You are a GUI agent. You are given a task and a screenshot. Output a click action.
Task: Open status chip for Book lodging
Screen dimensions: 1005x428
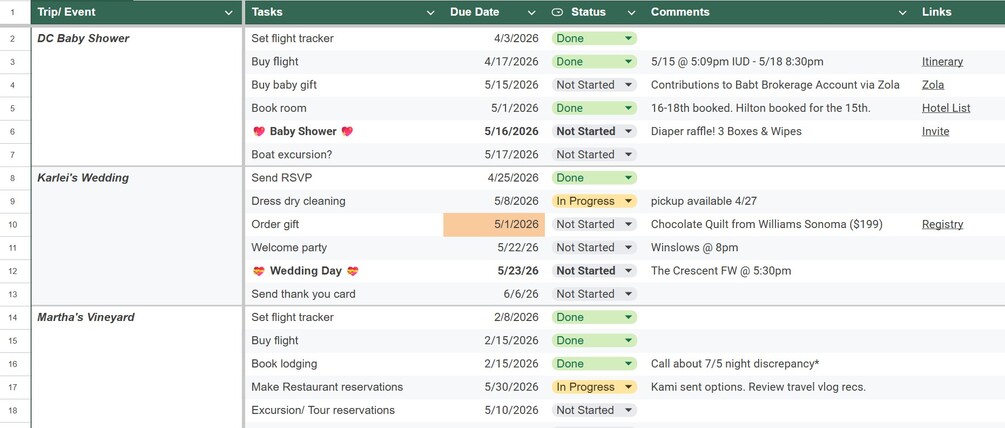tap(594, 363)
